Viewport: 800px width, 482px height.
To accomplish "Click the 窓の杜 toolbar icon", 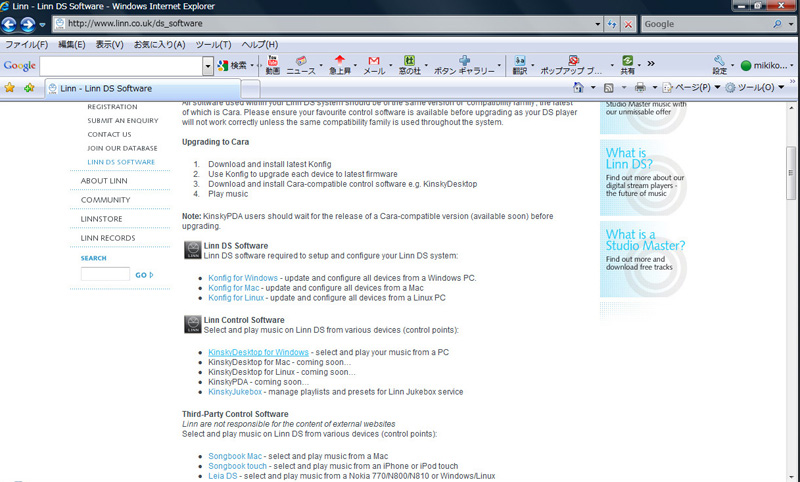I will [x=410, y=65].
